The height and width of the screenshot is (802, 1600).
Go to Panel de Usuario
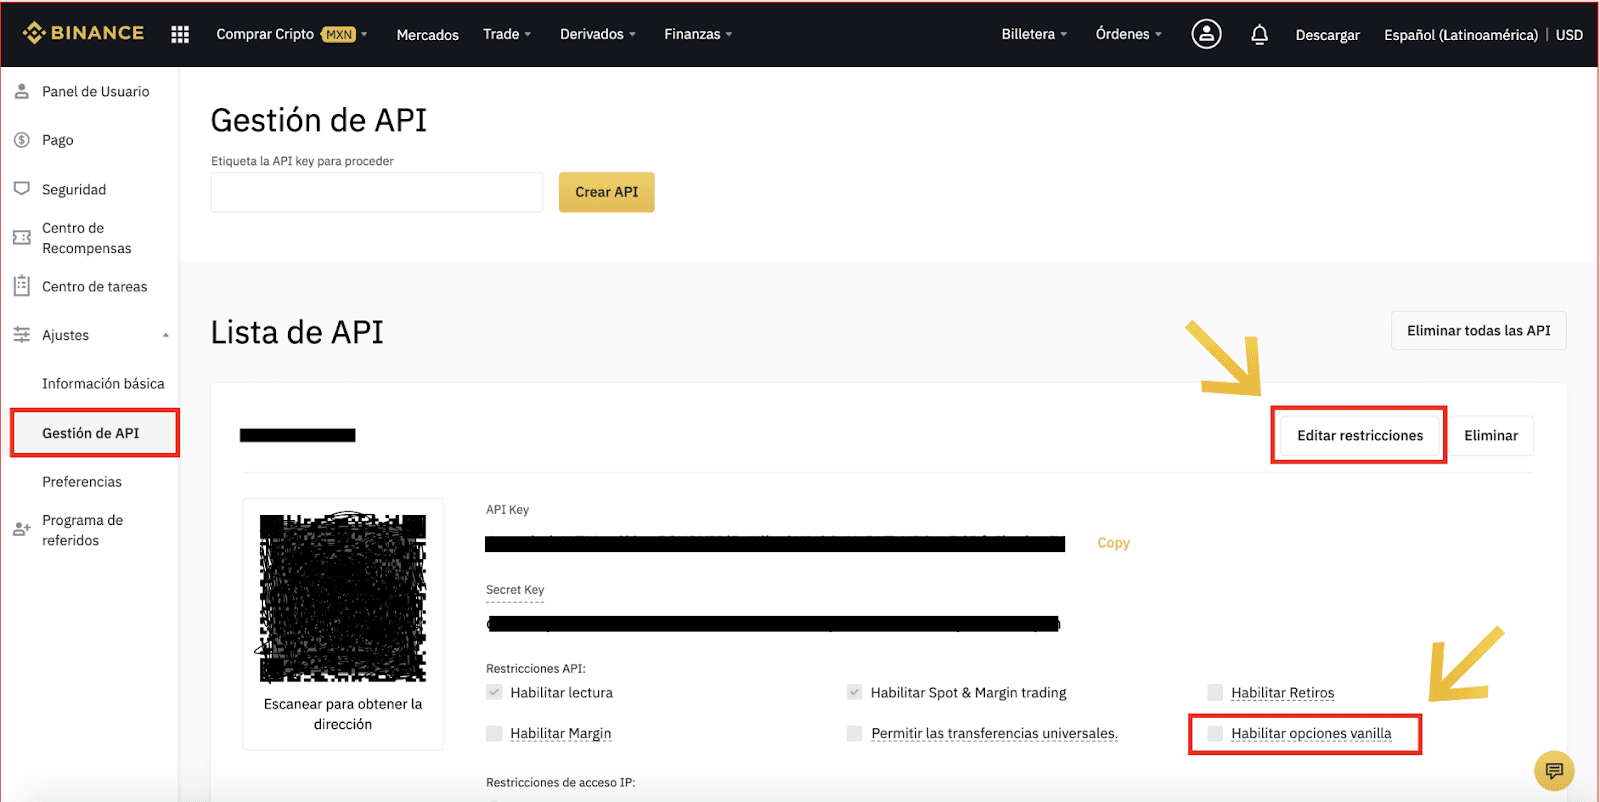tap(96, 91)
